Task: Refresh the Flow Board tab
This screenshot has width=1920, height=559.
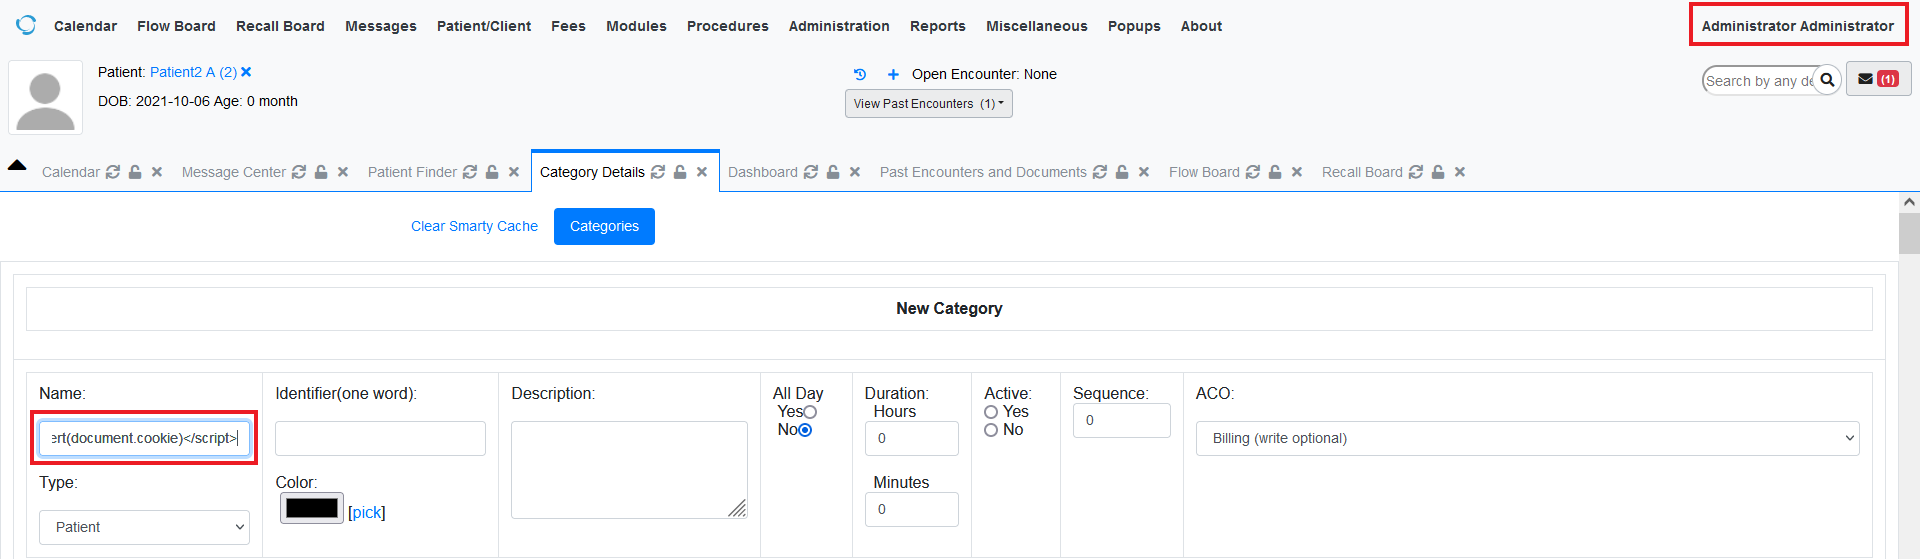Action: coord(1253,172)
